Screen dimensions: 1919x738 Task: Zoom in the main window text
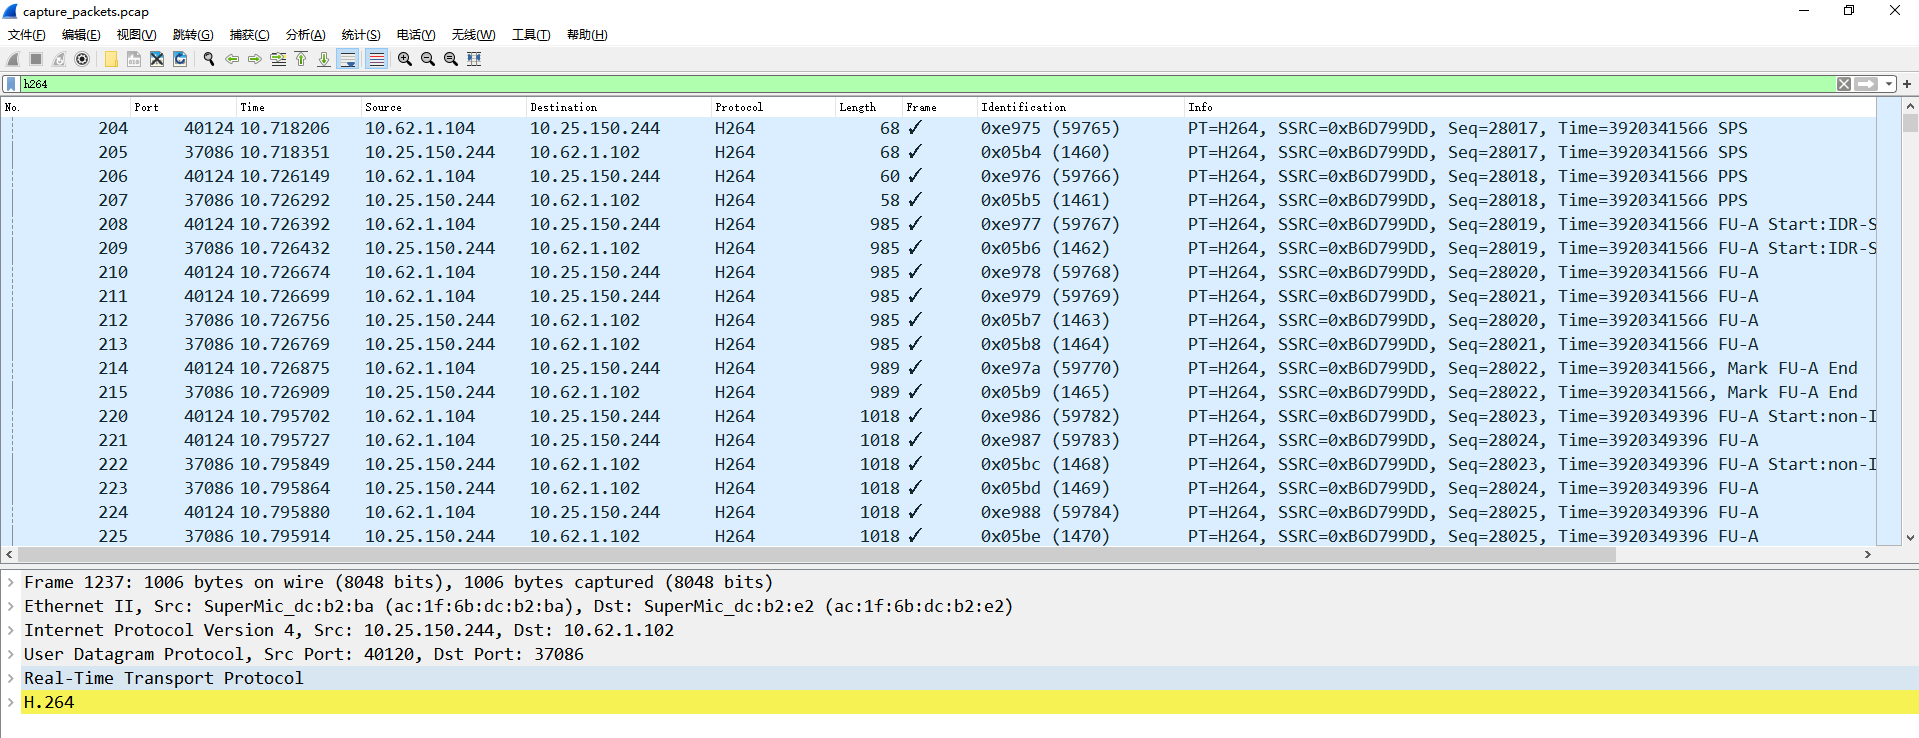click(x=405, y=59)
